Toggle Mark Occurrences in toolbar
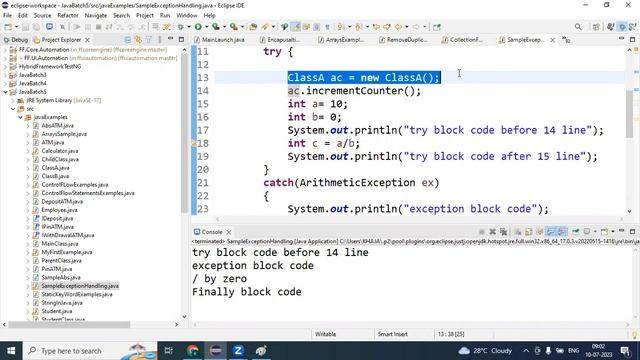Viewport: 640px width, 360px height. pyautogui.click(x=296, y=27)
